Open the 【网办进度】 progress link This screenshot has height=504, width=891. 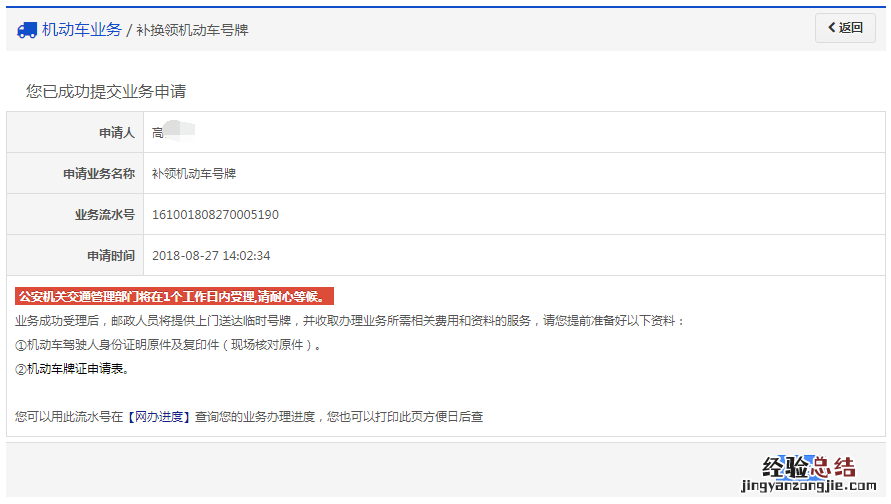coord(159,416)
